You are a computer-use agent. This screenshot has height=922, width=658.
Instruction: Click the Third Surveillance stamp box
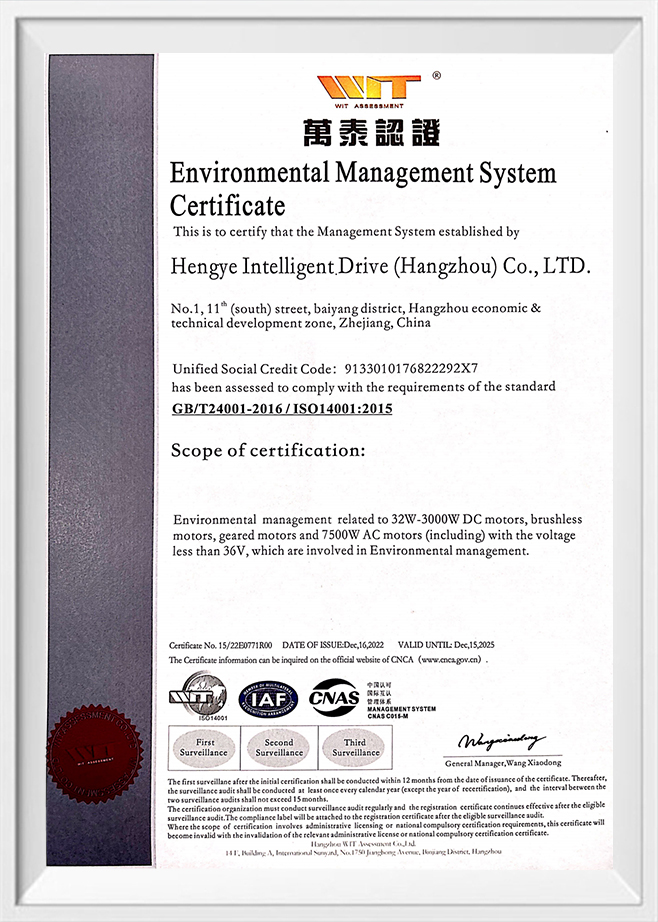coord(355,747)
